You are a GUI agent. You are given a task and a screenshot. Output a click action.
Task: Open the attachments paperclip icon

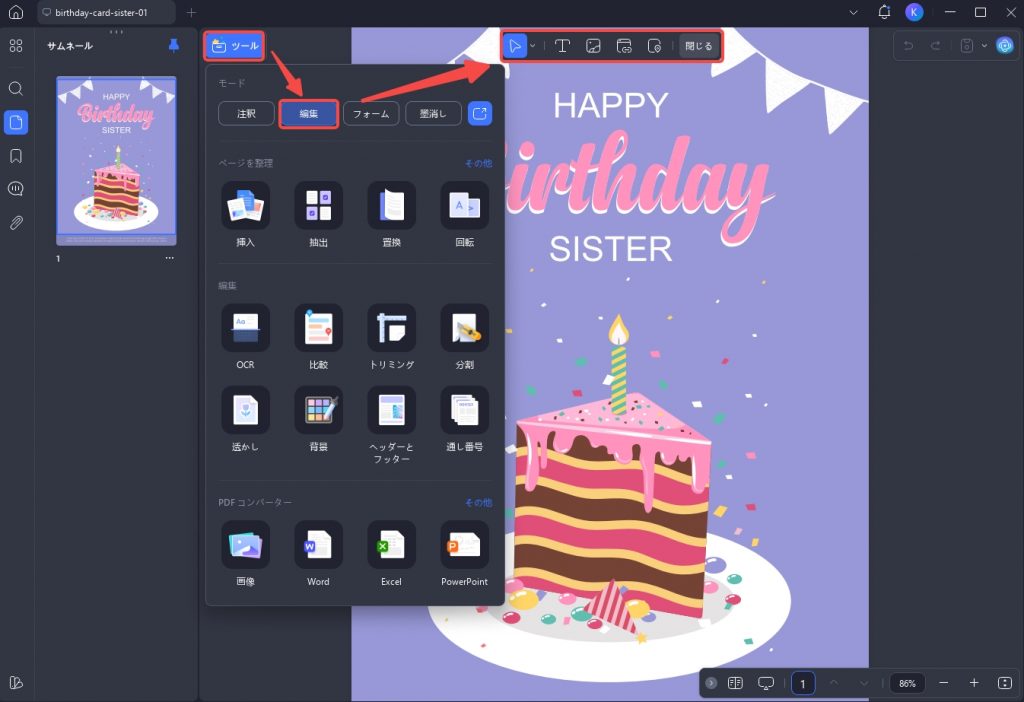tap(16, 223)
